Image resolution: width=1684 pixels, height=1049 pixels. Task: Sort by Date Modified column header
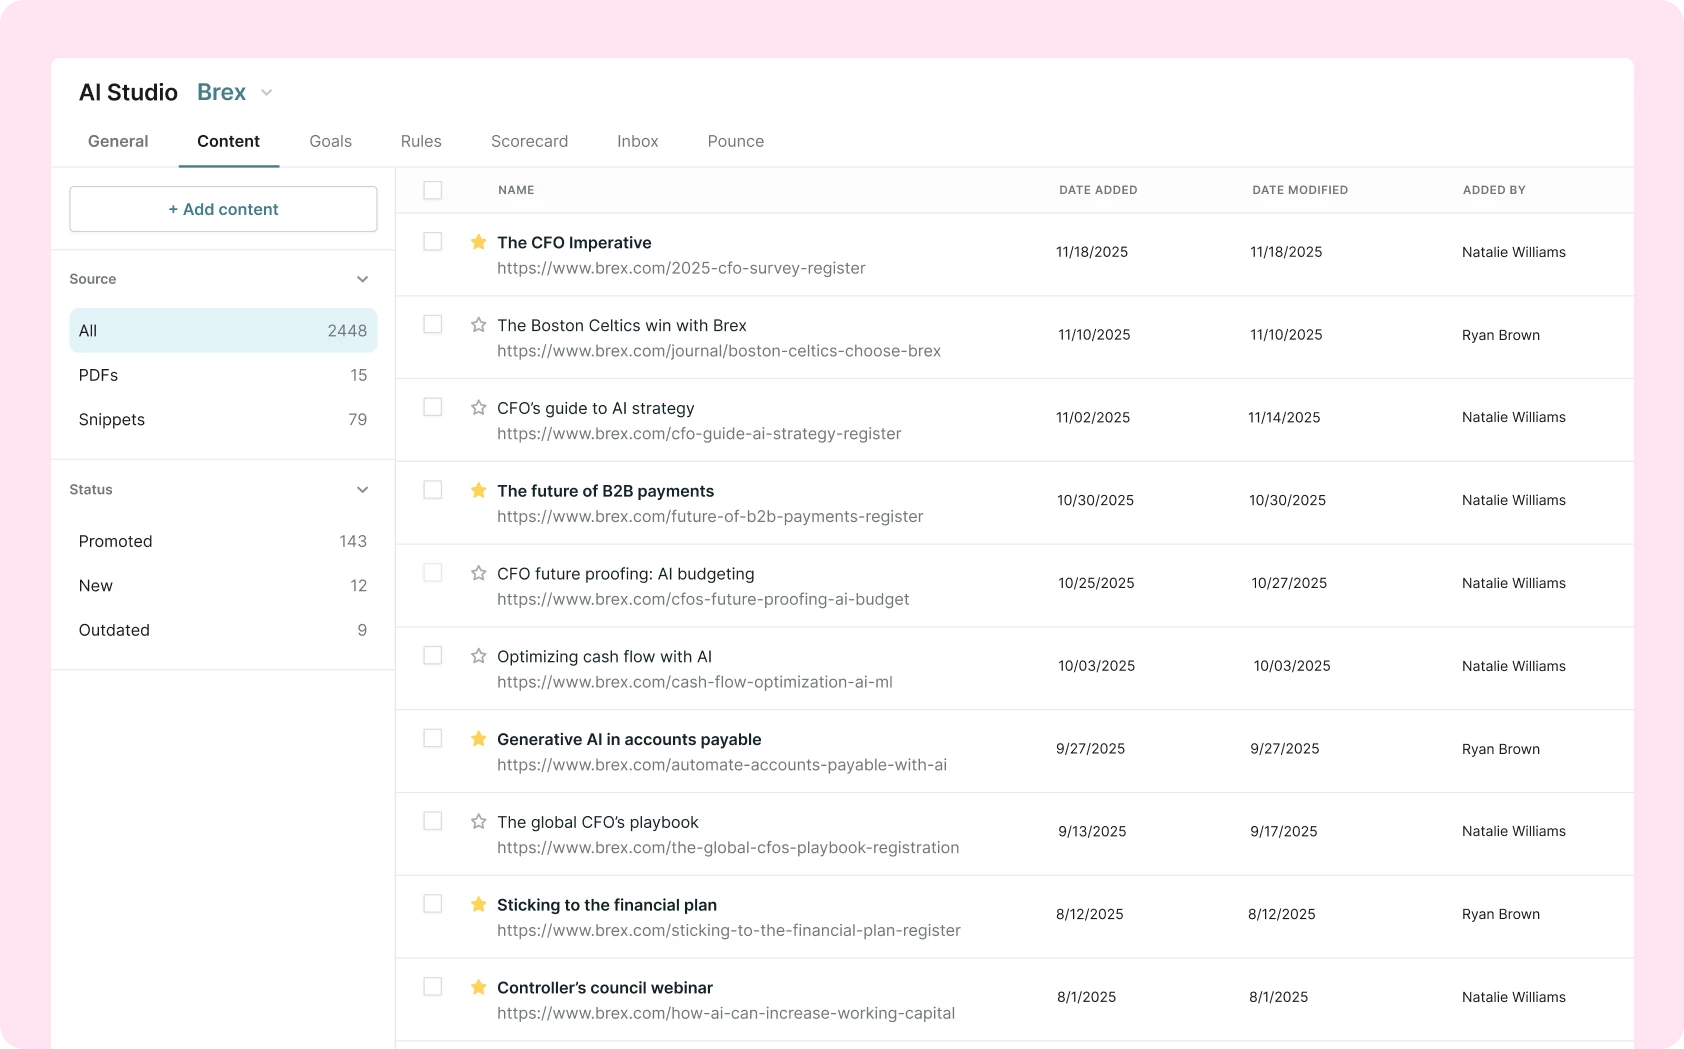click(x=1300, y=190)
